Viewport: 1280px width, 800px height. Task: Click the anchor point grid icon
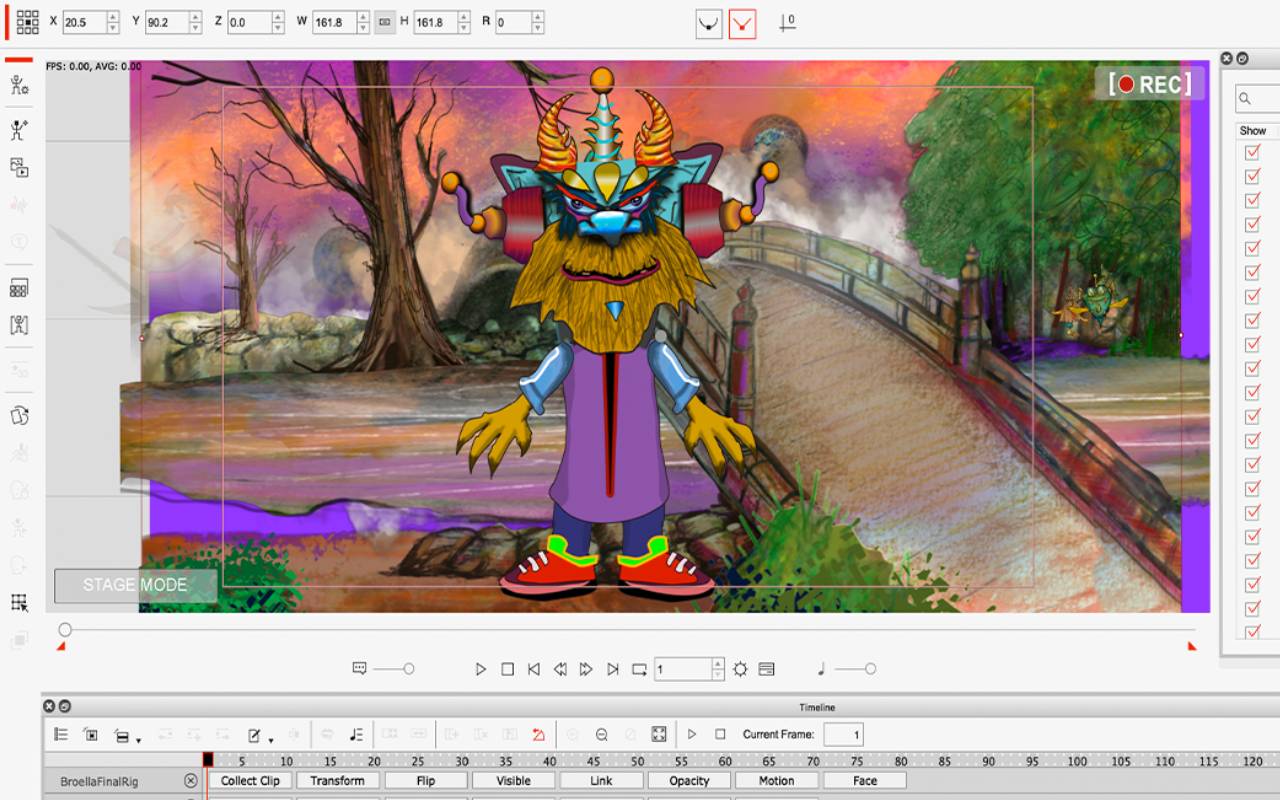(28, 22)
